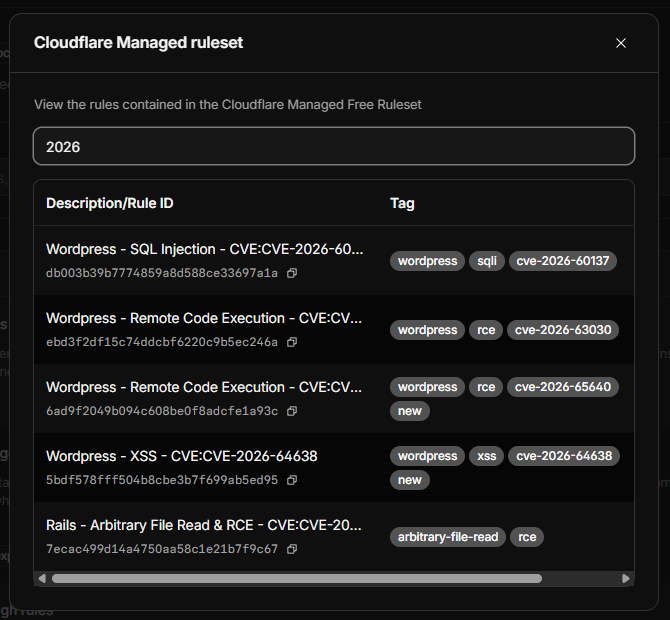This screenshot has height=620, width=670.
Task: Select the Rails Arbitrary File Read & RCE description
Action: (x=204, y=525)
